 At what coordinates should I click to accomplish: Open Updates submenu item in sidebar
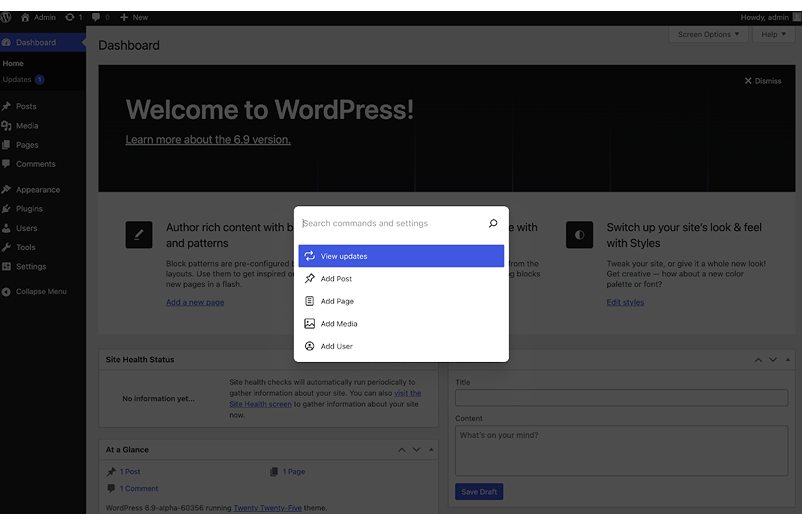(24, 79)
